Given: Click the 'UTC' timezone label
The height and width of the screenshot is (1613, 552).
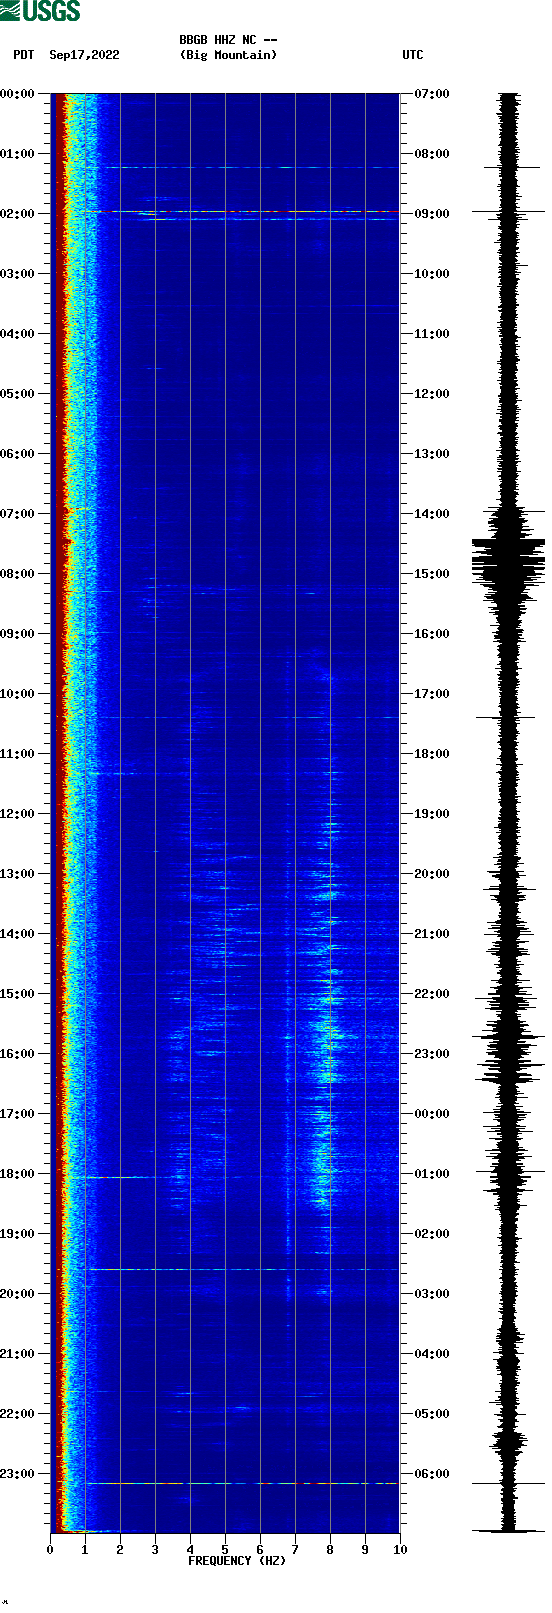Looking at the screenshot, I should tap(413, 55).
